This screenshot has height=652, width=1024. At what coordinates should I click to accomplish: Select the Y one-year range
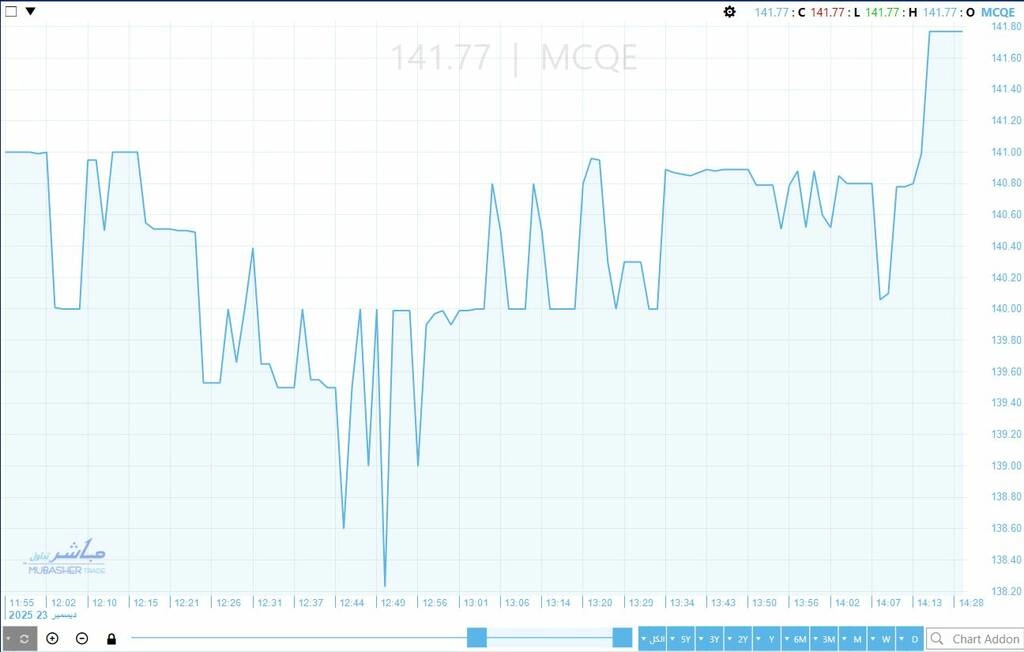tap(768, 639)
